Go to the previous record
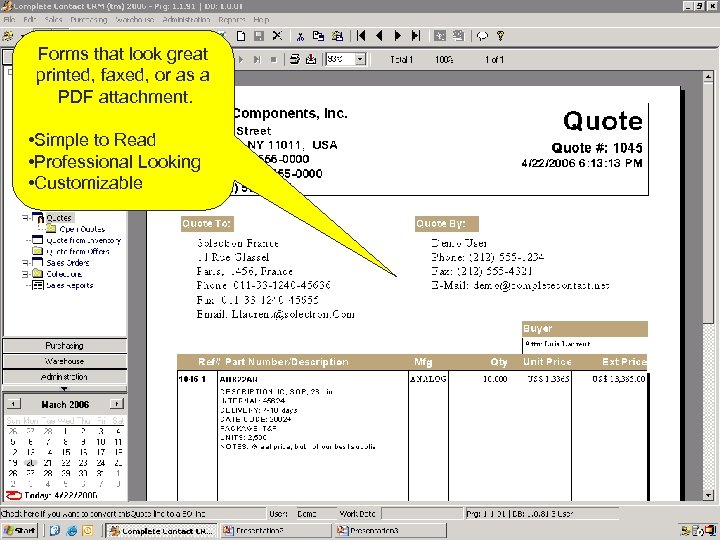 coord(379,36)
